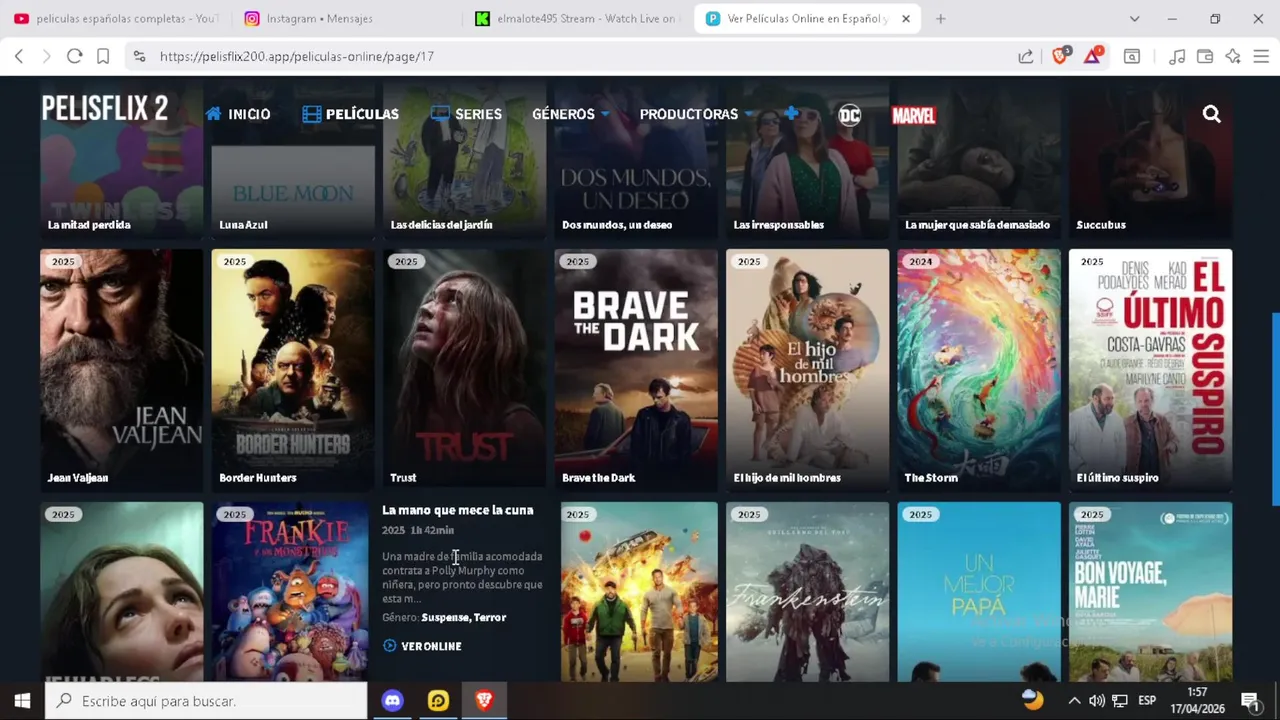
Task: Expand the Productoras dropdown menu
Action: pos(696,114)
